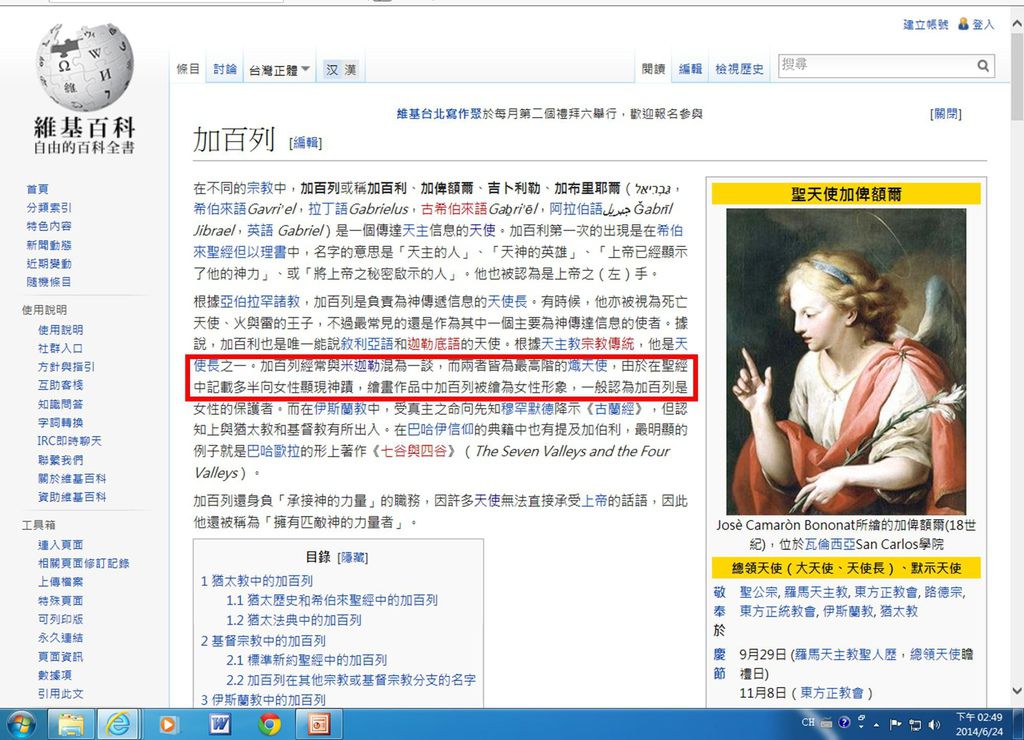The width and height of the screenshot is (1024, 740).
Task: Open the Windows Start menu
Action: pos(21,724)
